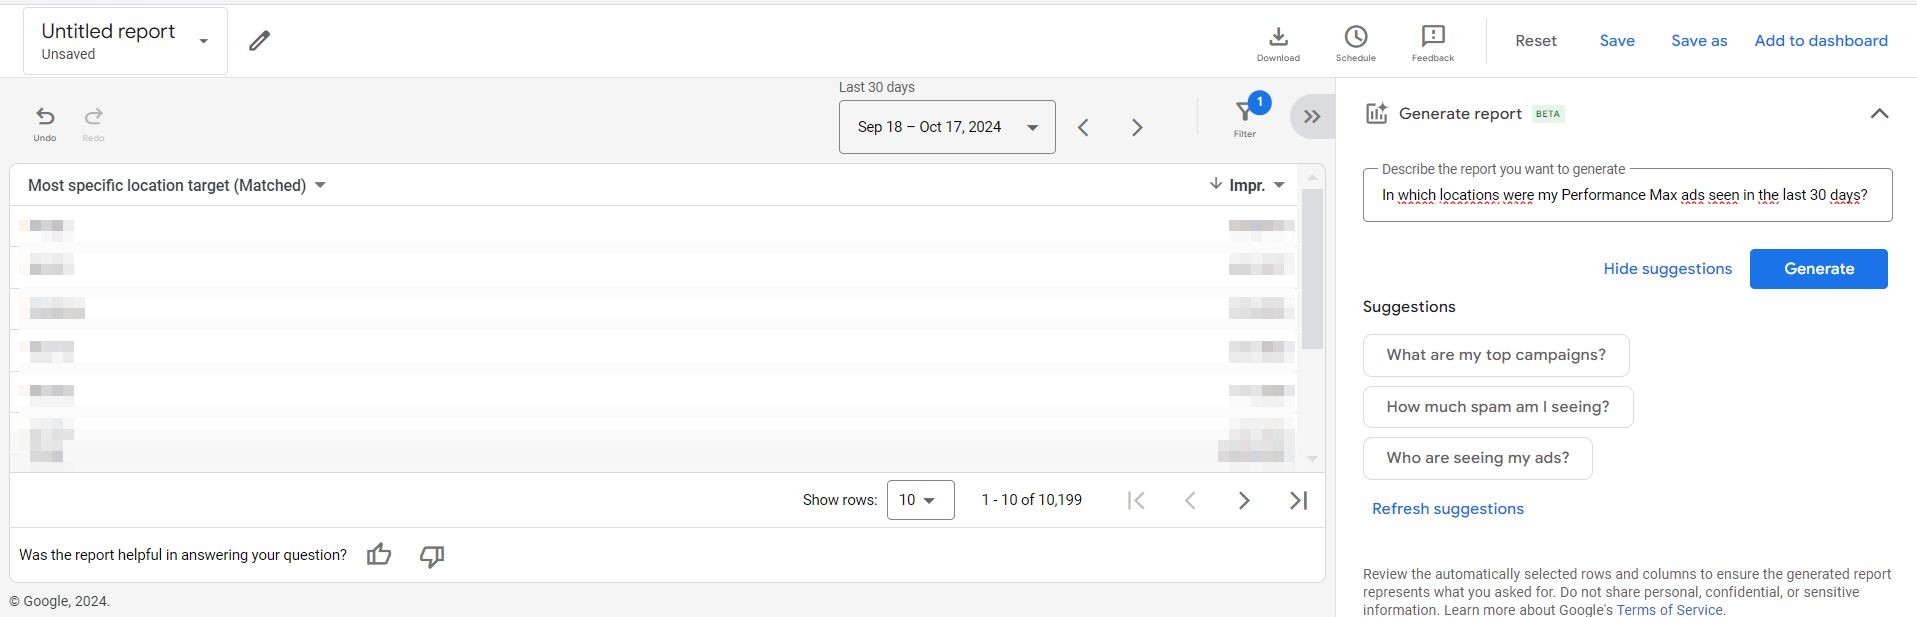Undo the last change
The image size is (1917, 617).
45,124
